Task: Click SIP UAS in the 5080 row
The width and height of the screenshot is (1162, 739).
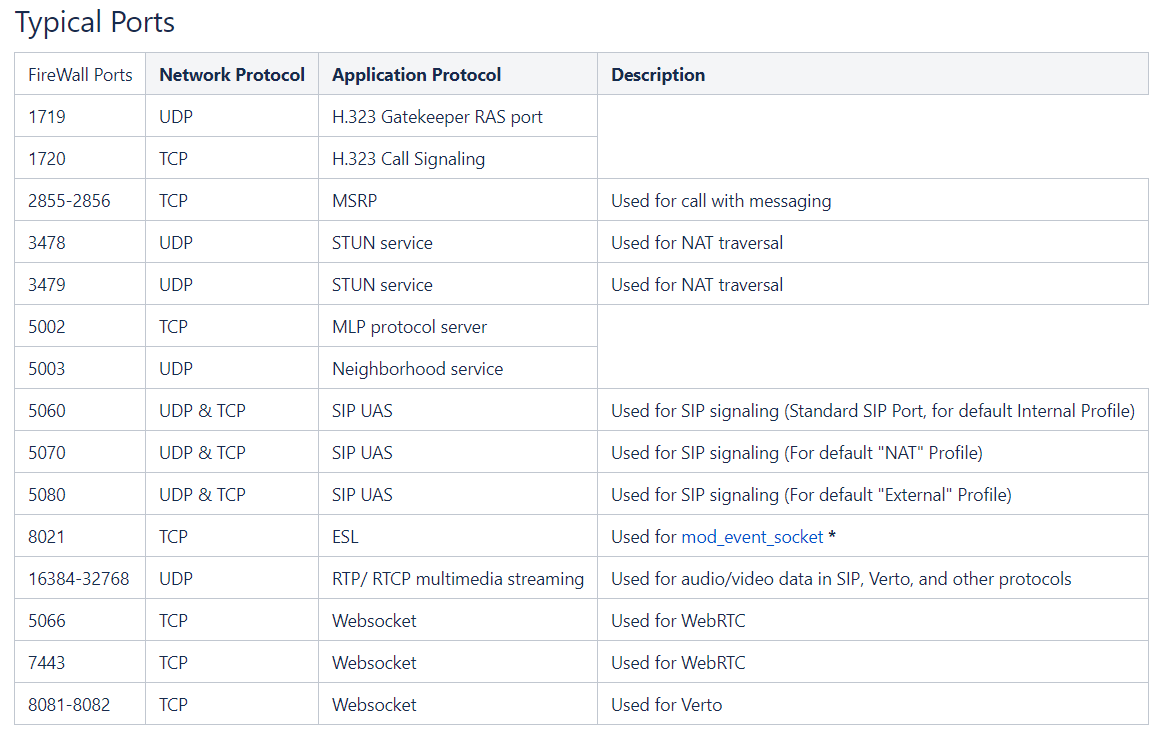Action: 458,494
